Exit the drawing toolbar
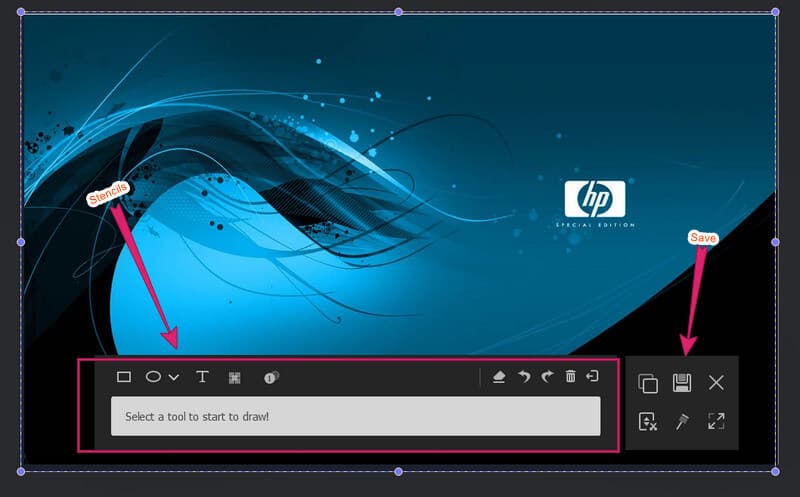Image resolution: width=800 pixels, height=497 pixels. click(x=592, y=377)
